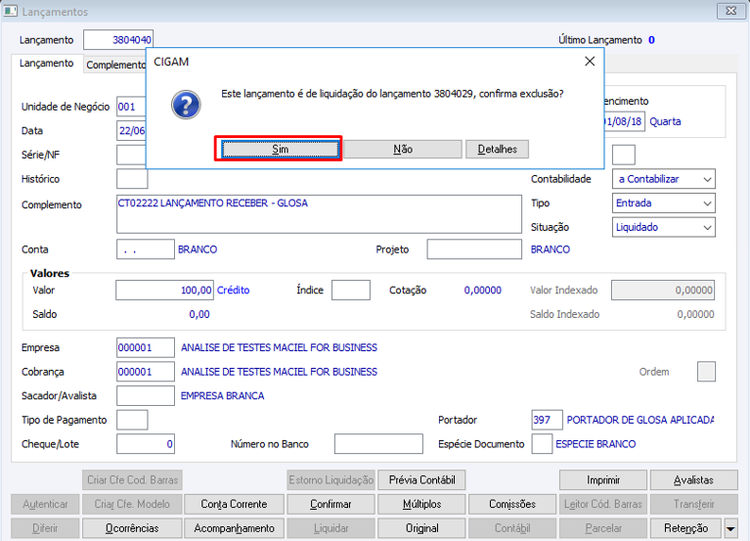Screen dimensions: 750x541
Task: Click the Portador field showing 397
Action: coord(547,420)
